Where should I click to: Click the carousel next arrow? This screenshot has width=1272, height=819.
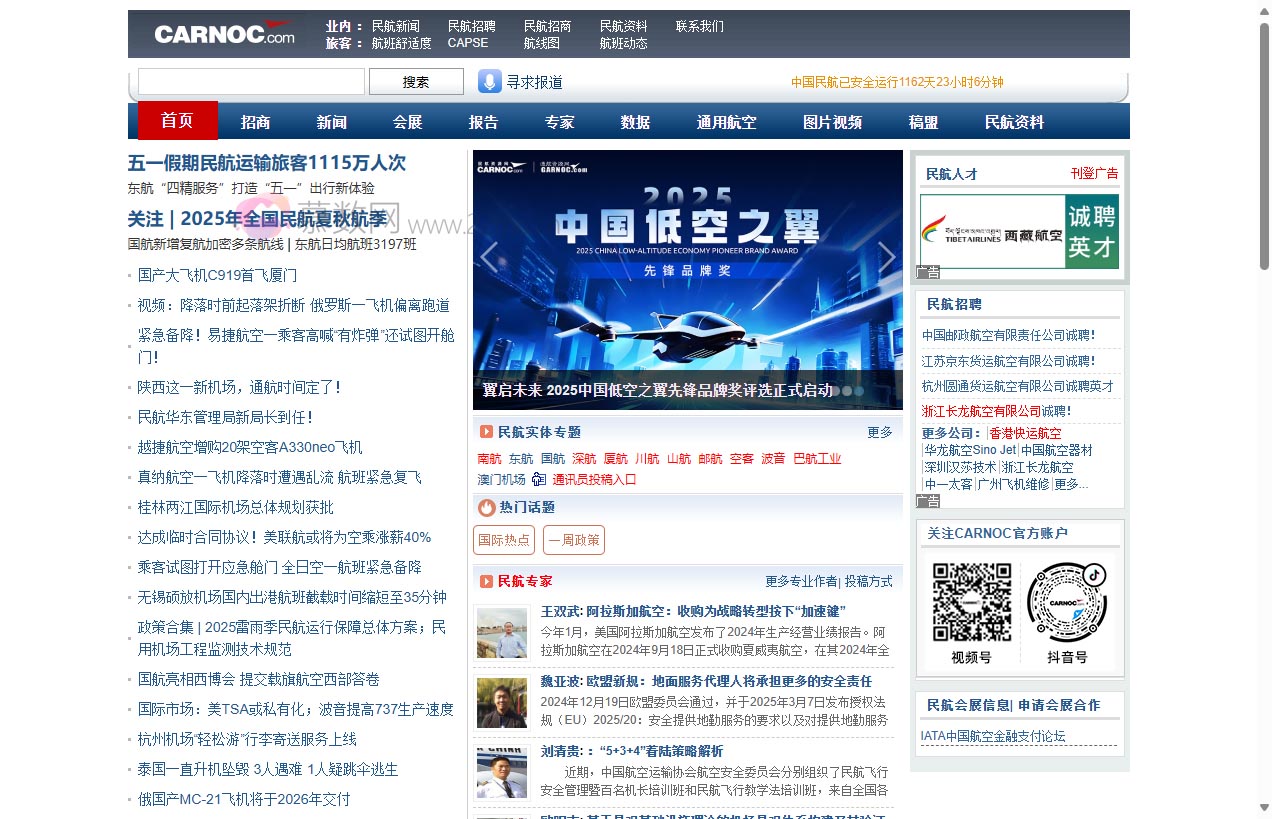click(887, 256)
